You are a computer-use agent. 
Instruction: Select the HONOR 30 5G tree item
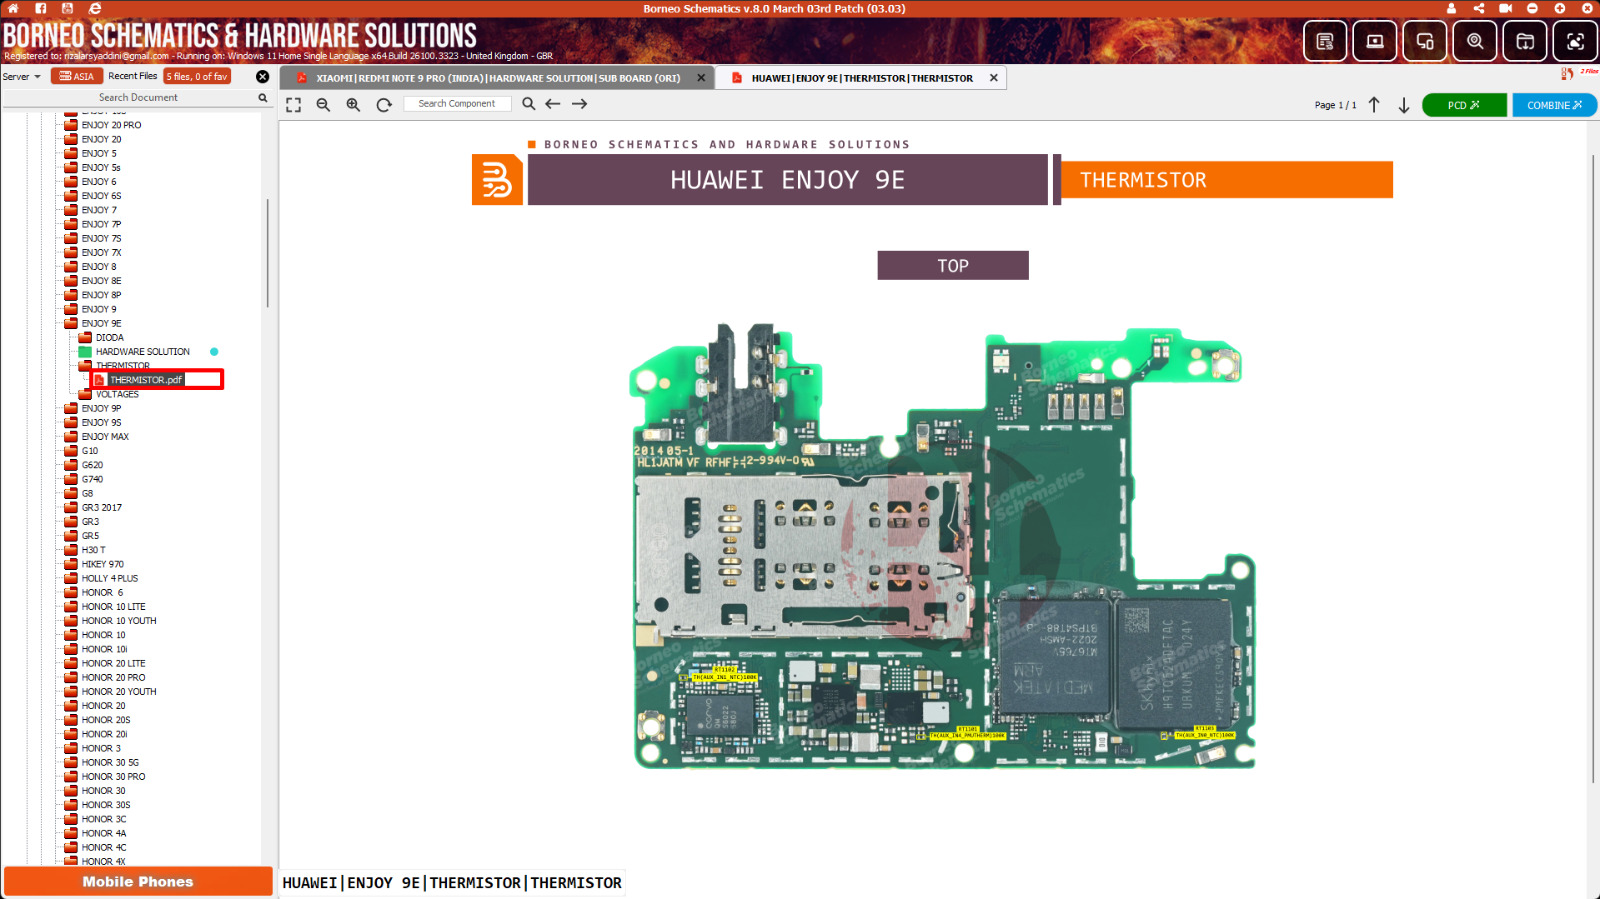click(x=110, y=763)
